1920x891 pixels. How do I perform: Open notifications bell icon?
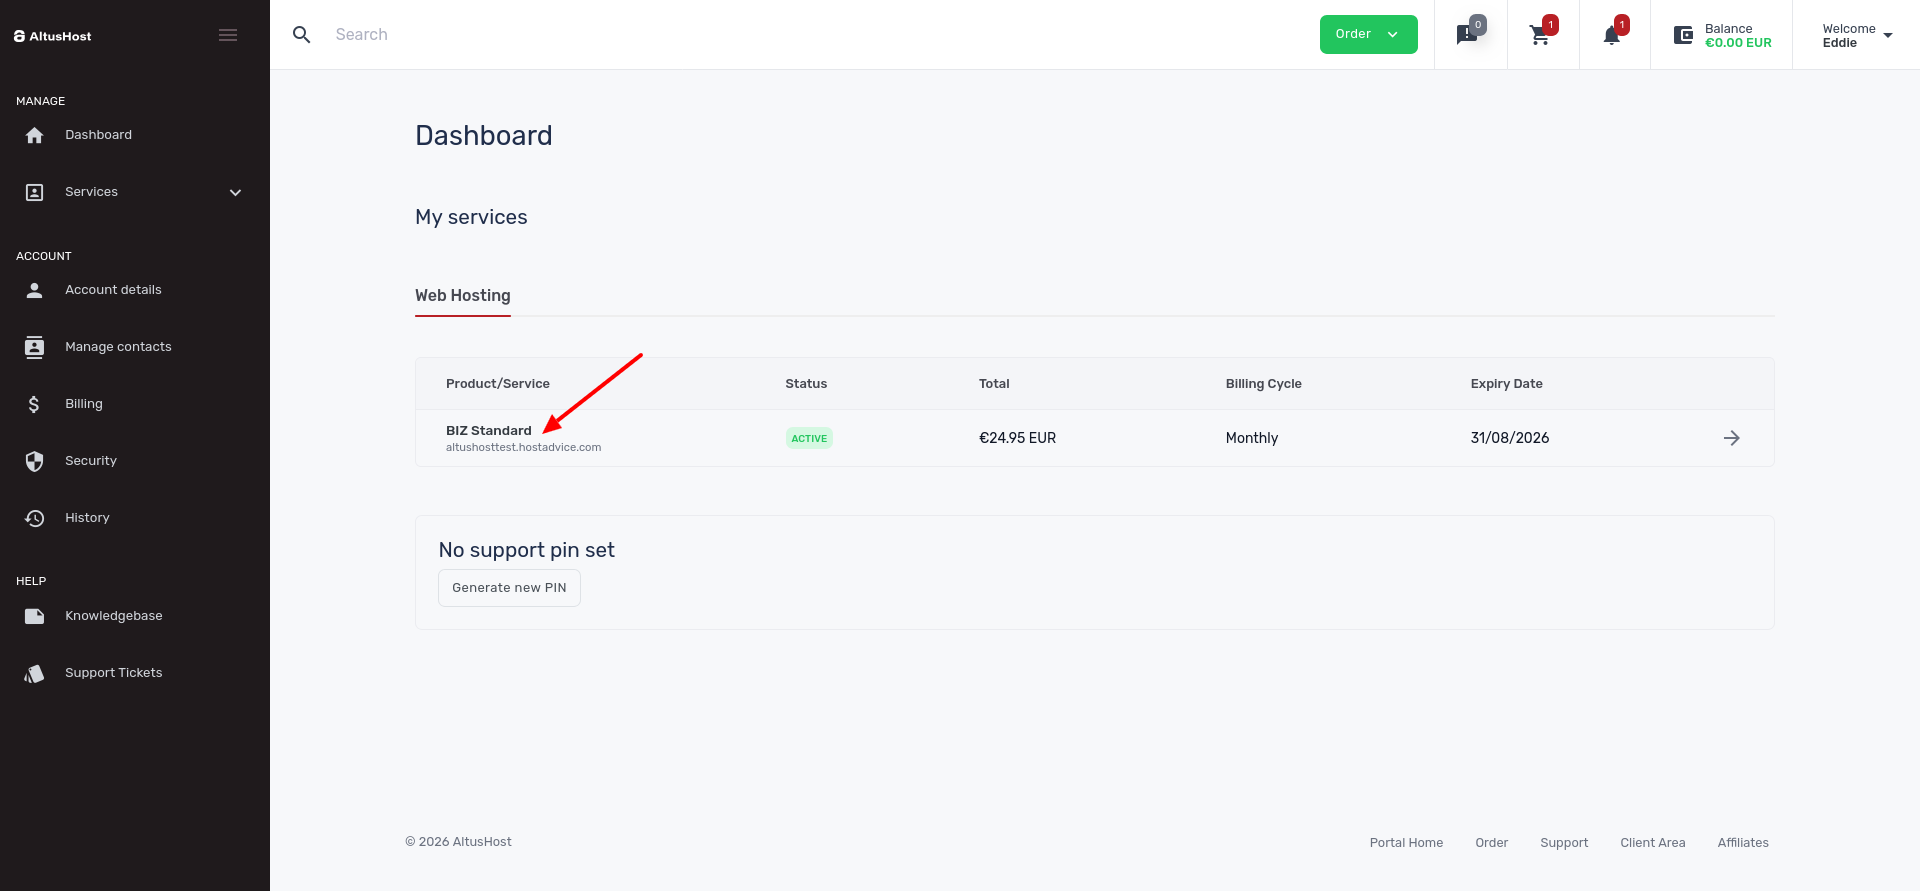1611,35
